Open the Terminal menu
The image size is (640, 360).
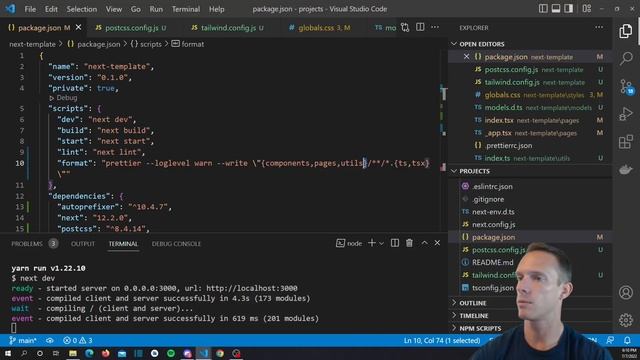point(186,9)
